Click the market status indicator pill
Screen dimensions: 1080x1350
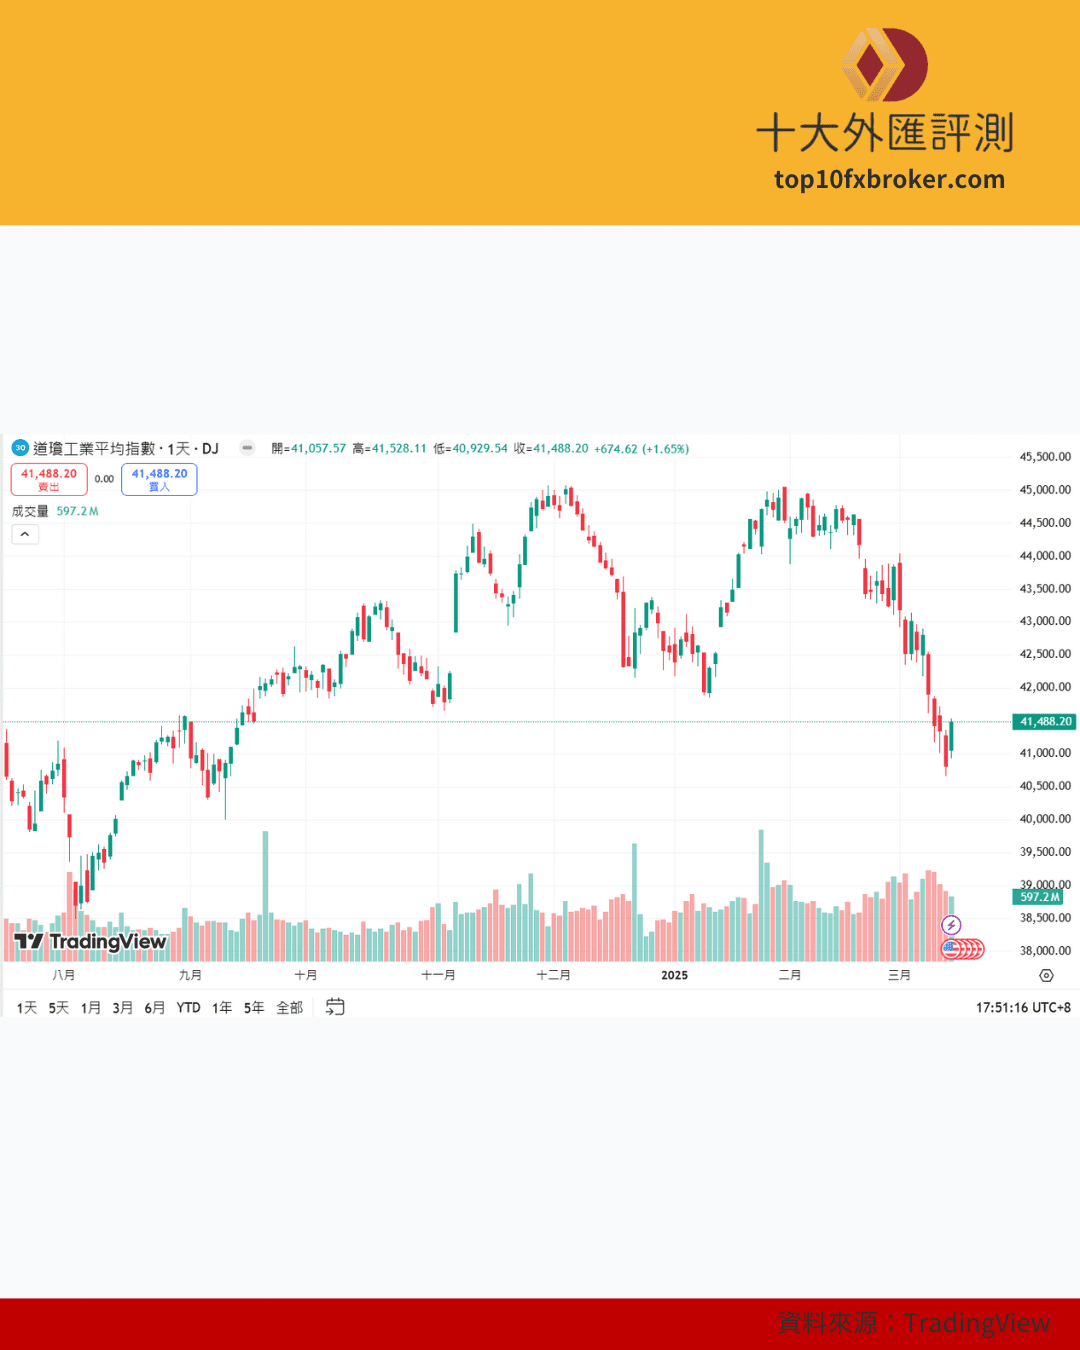pyautogui.click(x=247, y=448)
